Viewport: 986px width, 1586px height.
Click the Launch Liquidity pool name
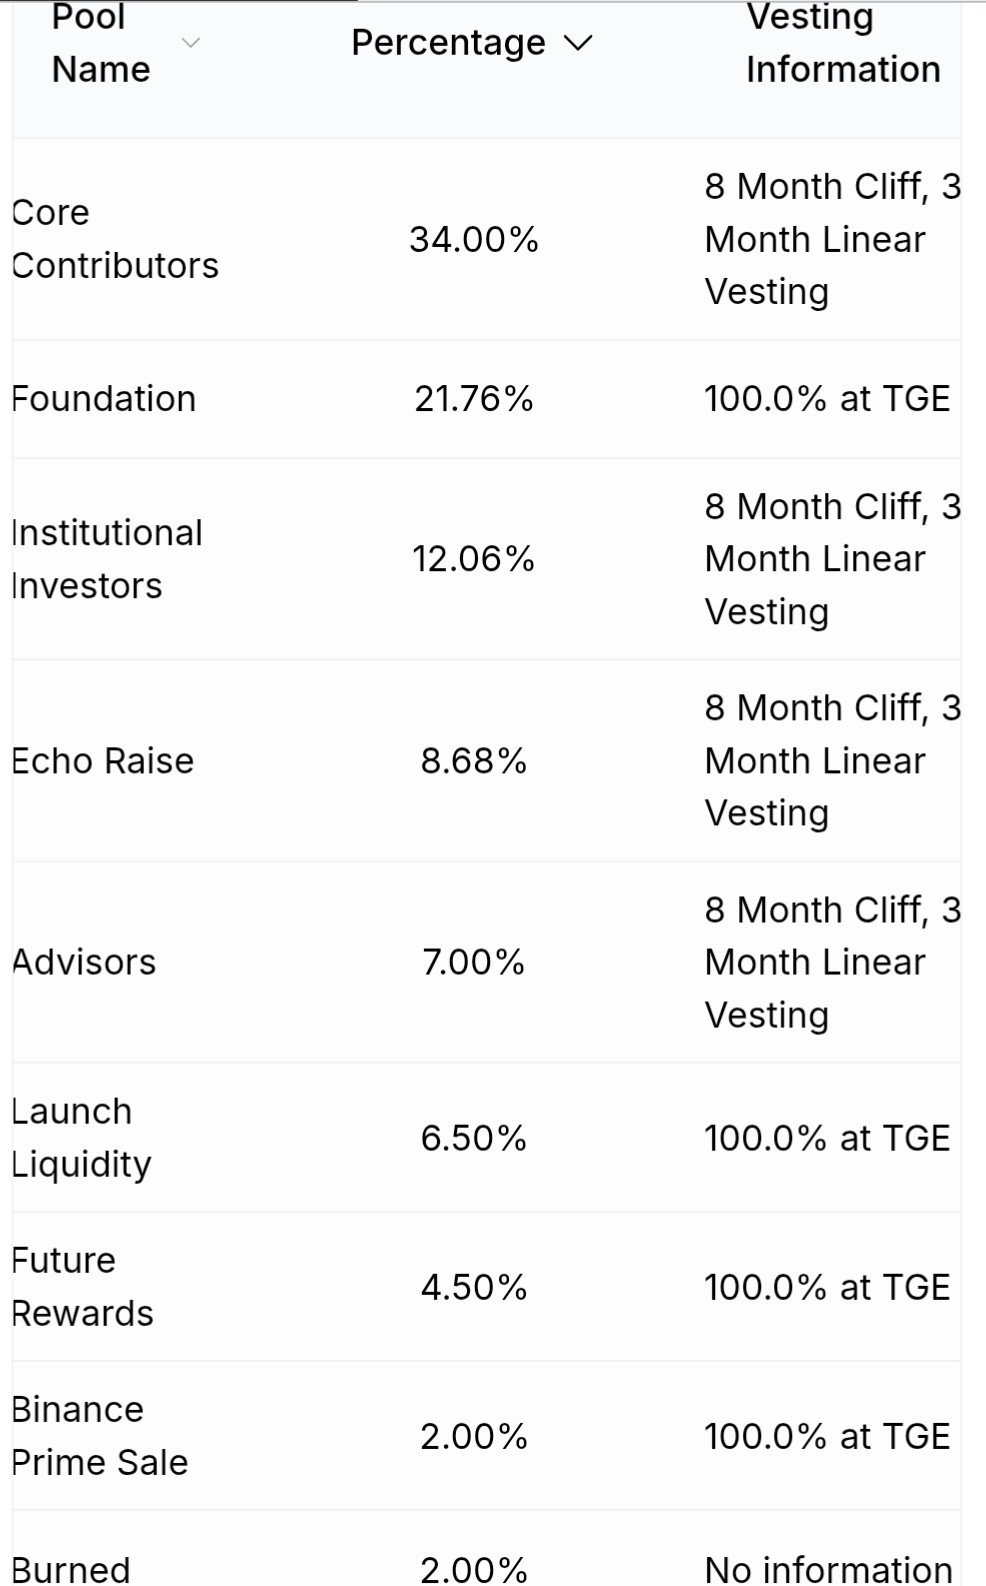pos(81,1138)
